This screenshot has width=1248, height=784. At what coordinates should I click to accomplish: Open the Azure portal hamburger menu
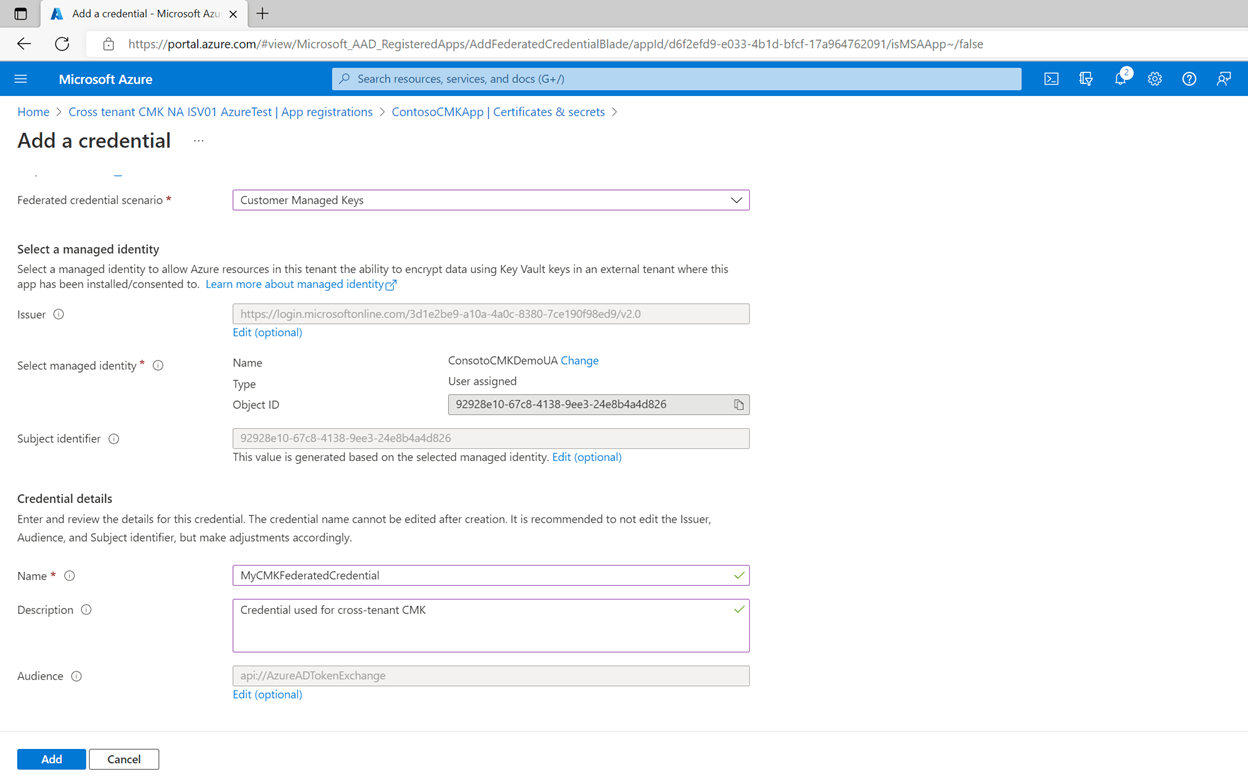[21, 78]
